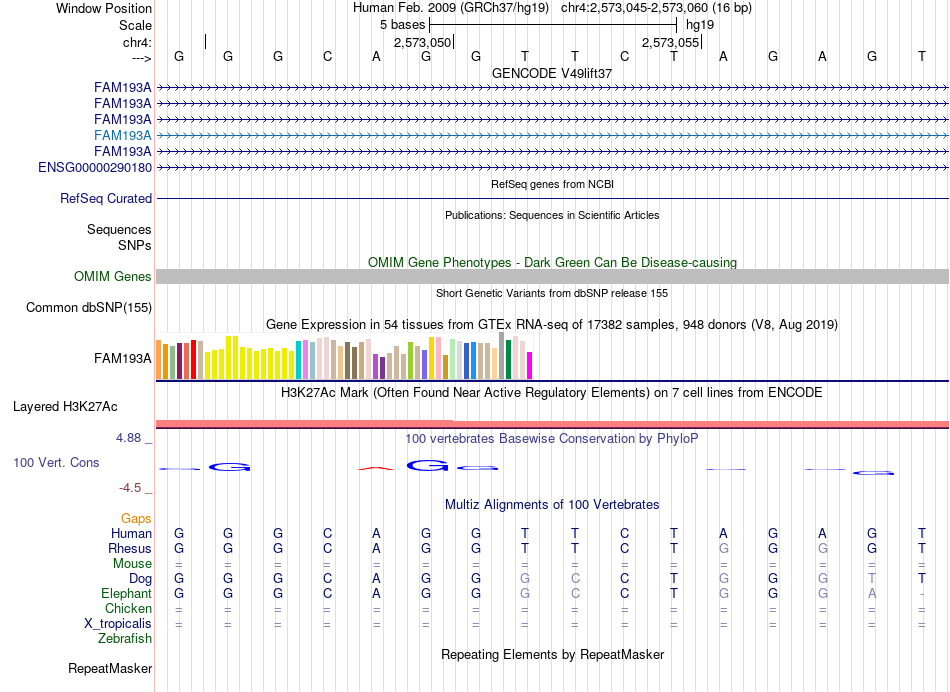Image resolution: width=950 pixels, height=692 pixels.
Task: Click the red negative PhyloP conservation mark
Action: pos(376,468)
